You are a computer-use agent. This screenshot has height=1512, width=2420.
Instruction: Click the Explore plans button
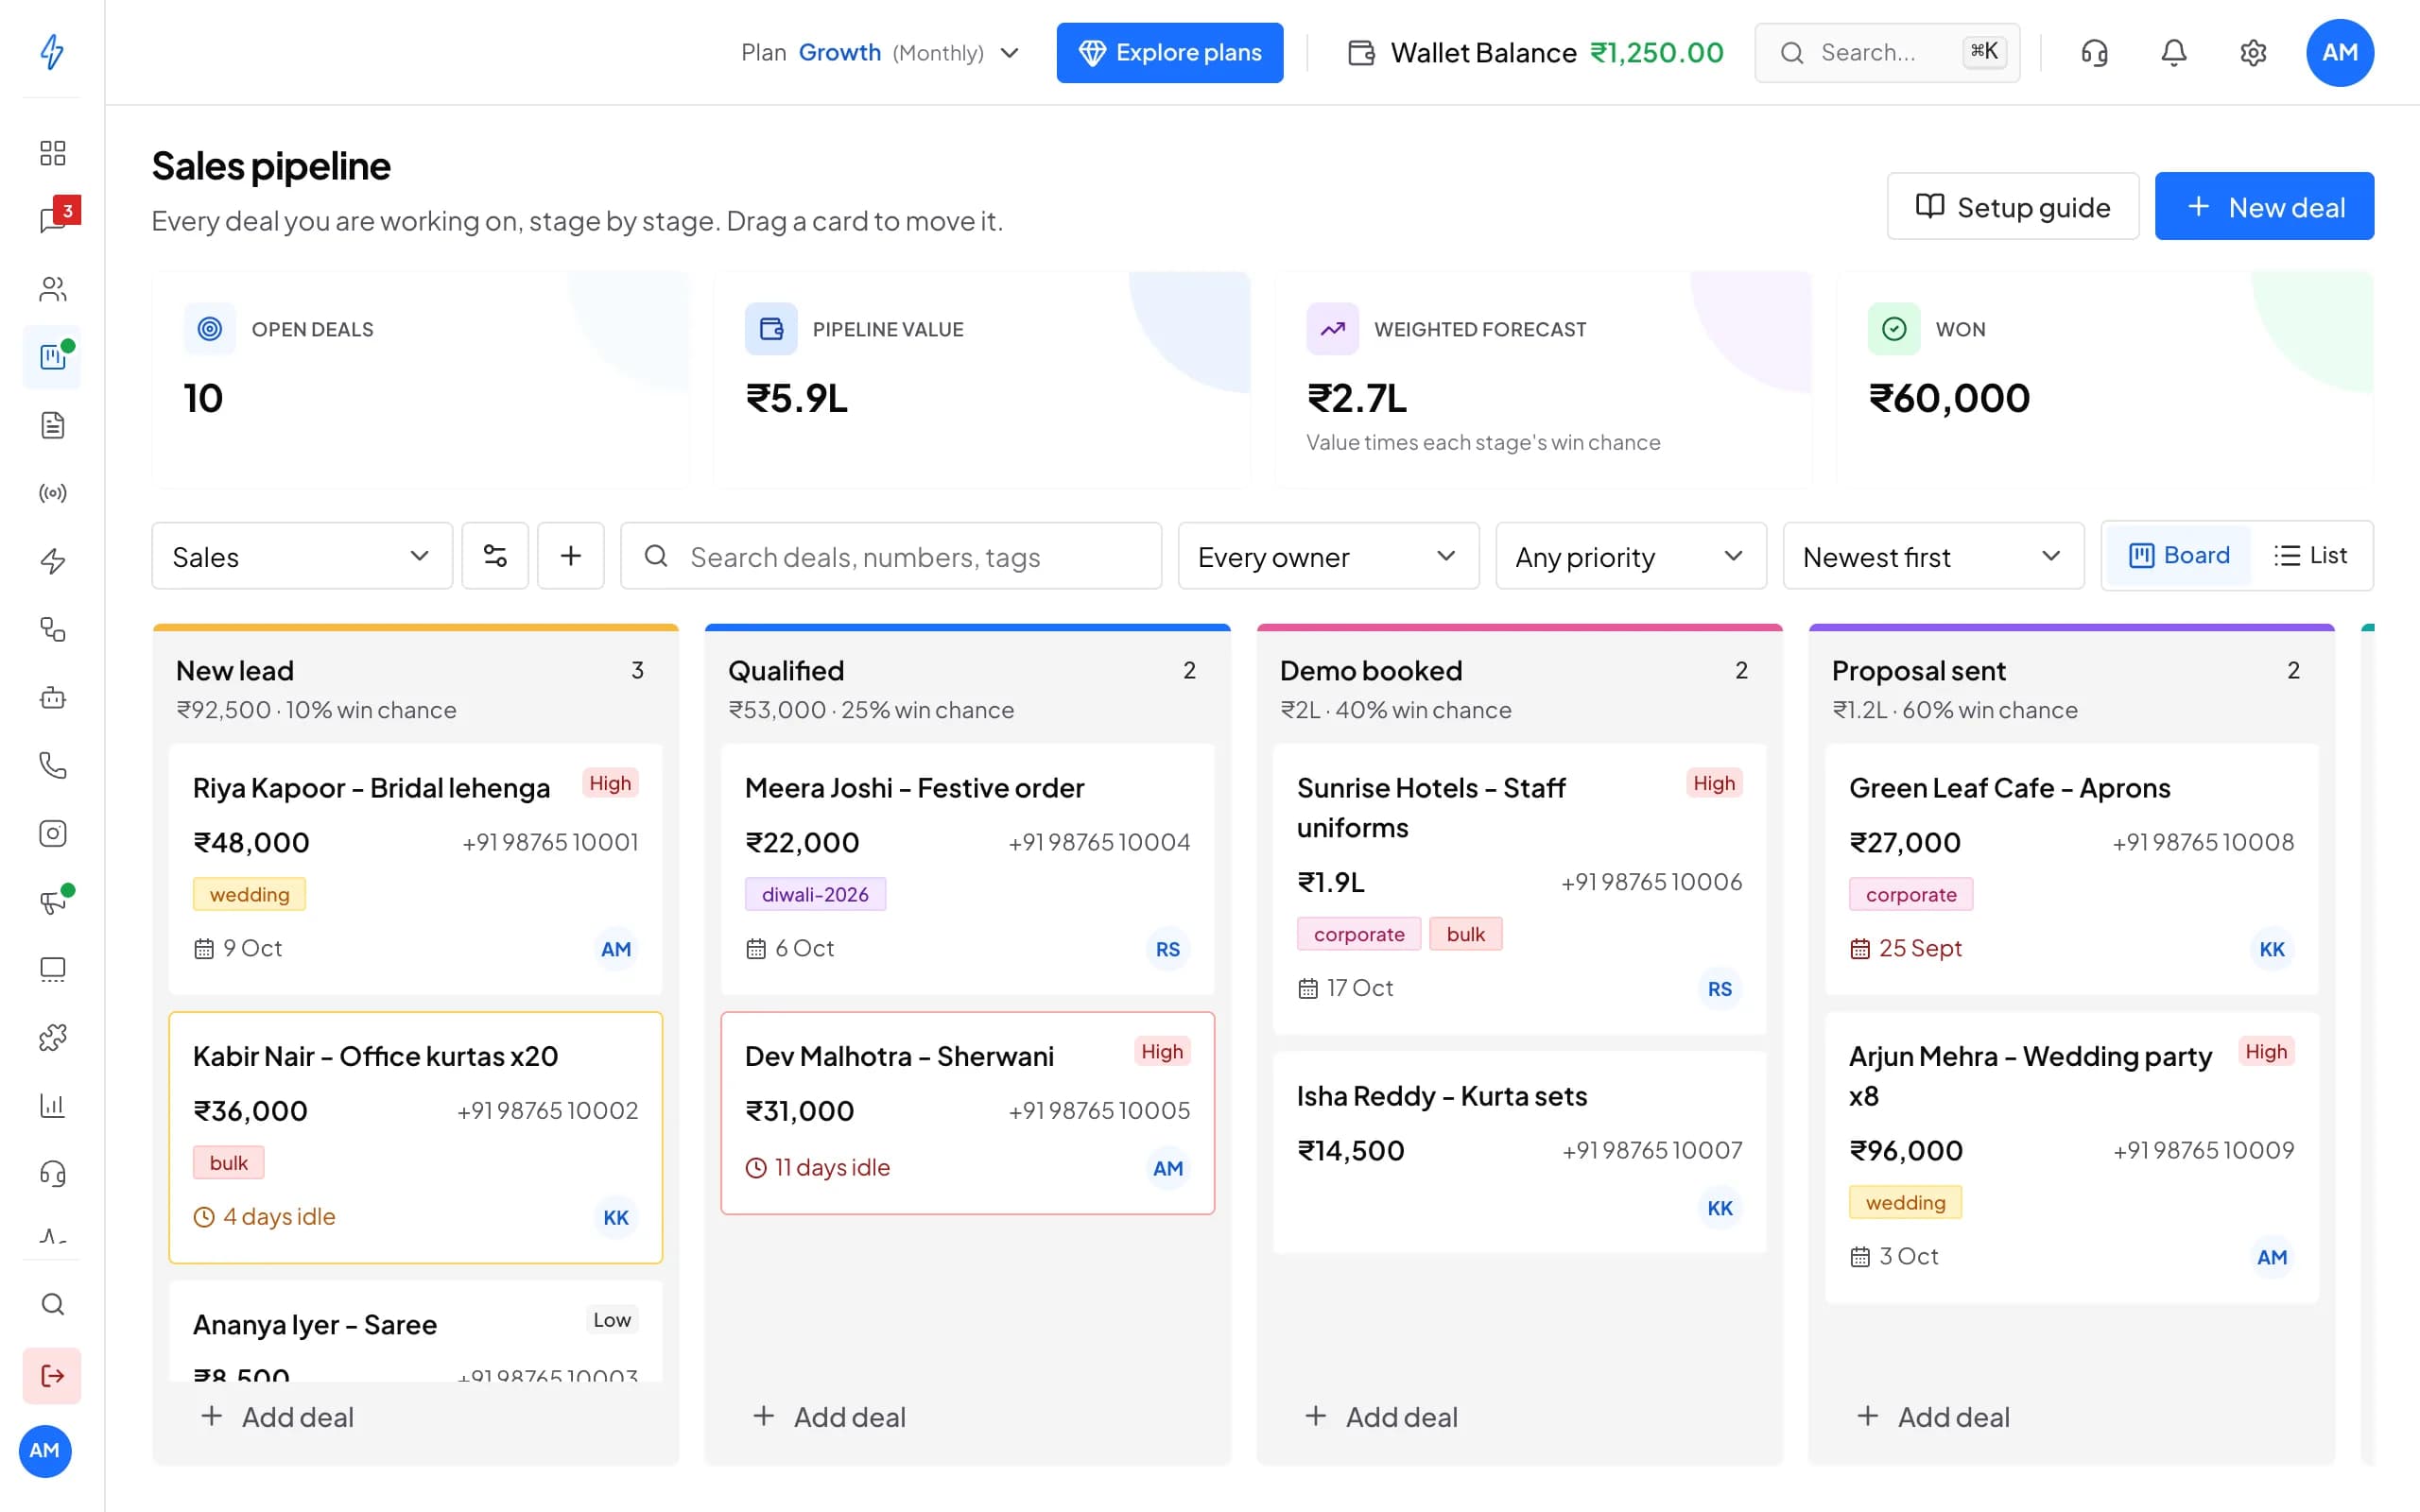1169,52
